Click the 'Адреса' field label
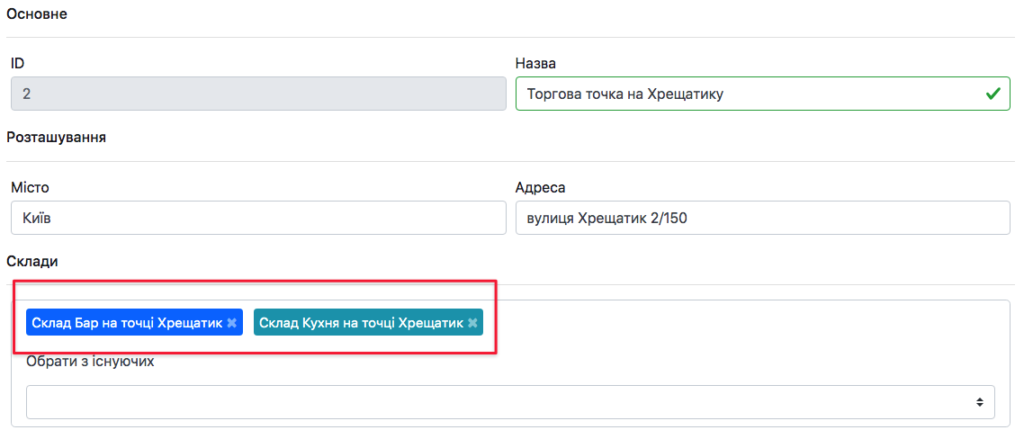Viewport: 1024px width, 439px height. point(541,187)
